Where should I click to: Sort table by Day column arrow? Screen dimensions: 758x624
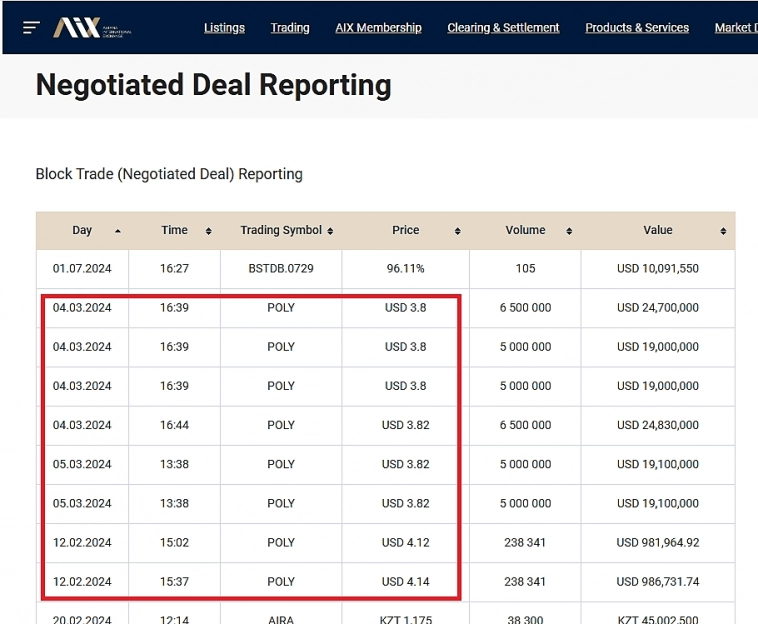(x=118, y=231)
